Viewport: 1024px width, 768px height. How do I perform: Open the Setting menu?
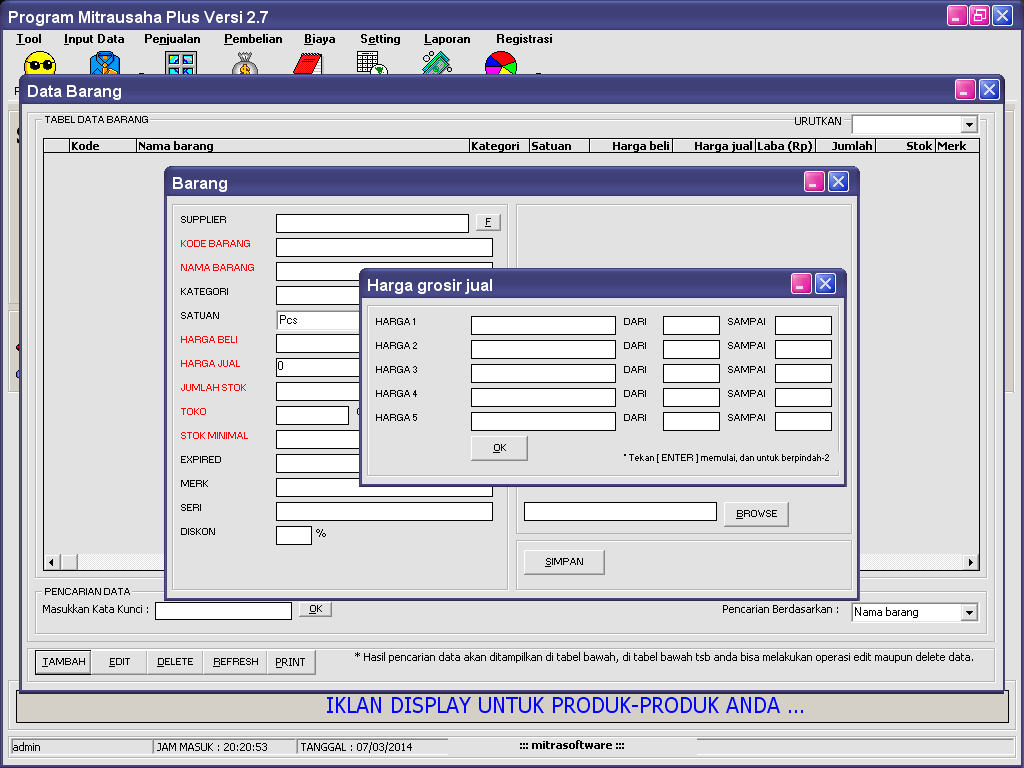point(381,39)
